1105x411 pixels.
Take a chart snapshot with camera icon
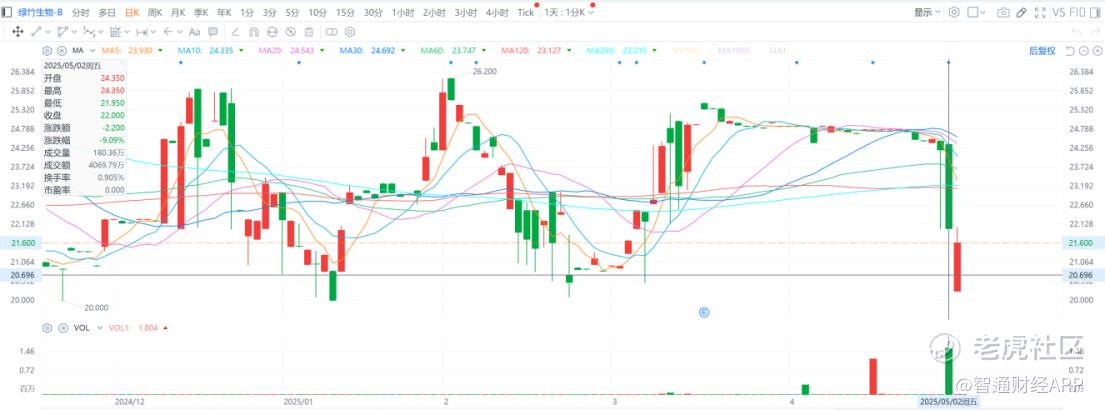coord(1004,13)
